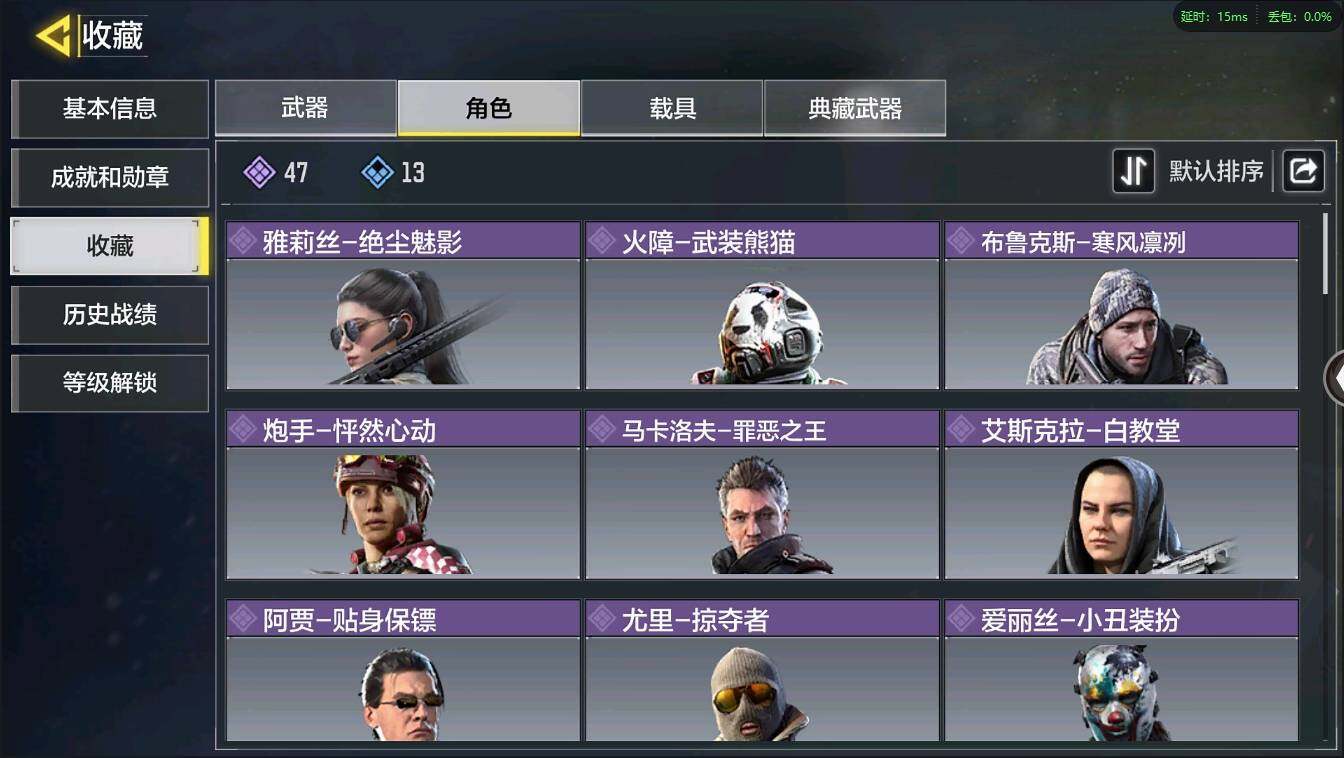Open 成就和勋章 sidebar section
Screen dimensions: 1344x758
(x=110, y=178)
